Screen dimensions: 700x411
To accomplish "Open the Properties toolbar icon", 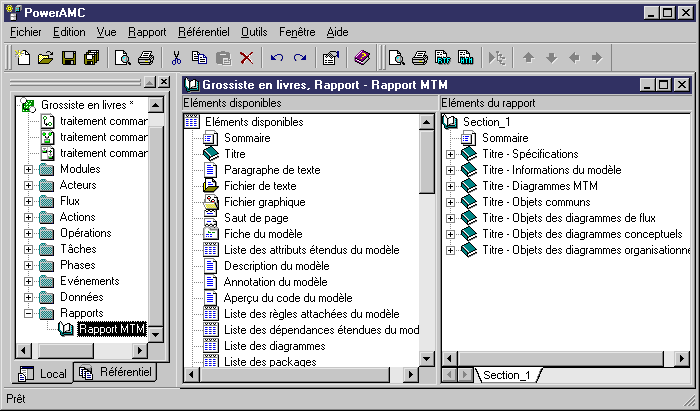I will [331, 58].
